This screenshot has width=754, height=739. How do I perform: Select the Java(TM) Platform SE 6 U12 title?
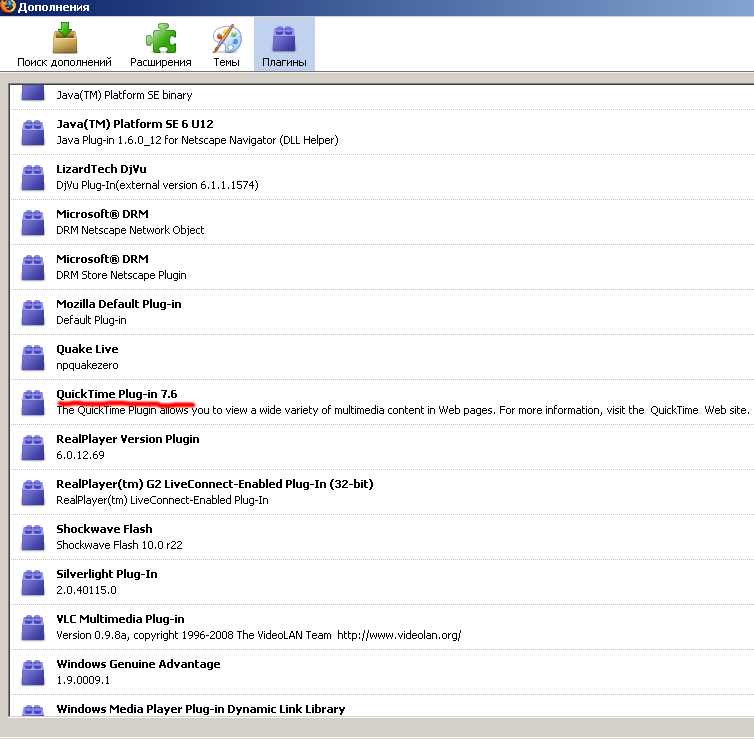click(135, 124)
